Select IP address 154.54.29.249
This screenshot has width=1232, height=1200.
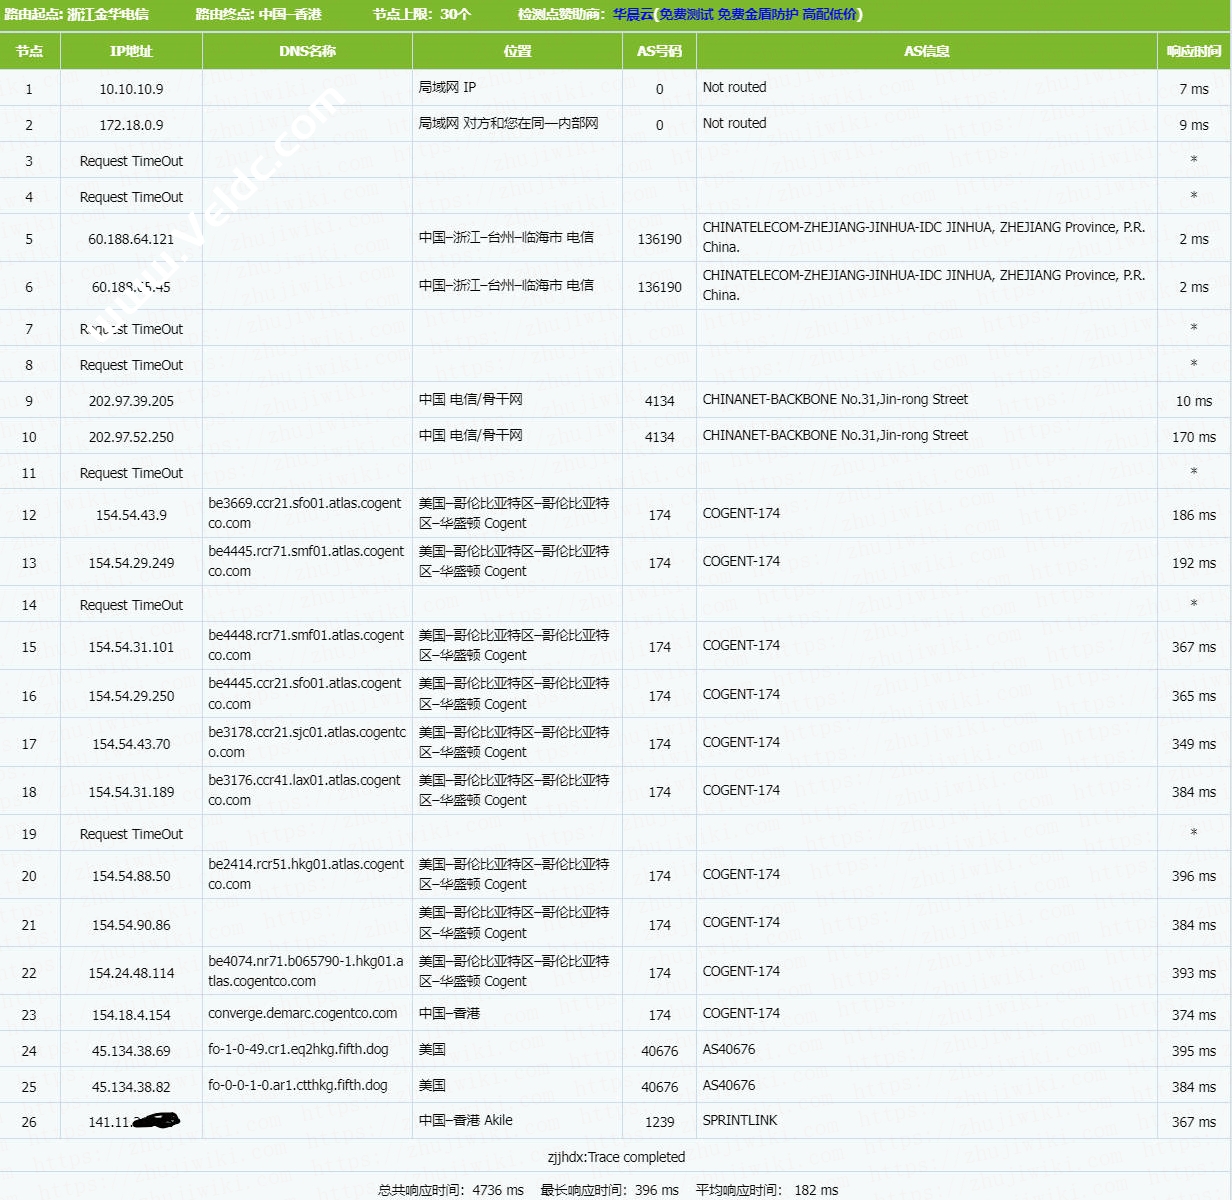pyautogui.click(x=131, y=563)
